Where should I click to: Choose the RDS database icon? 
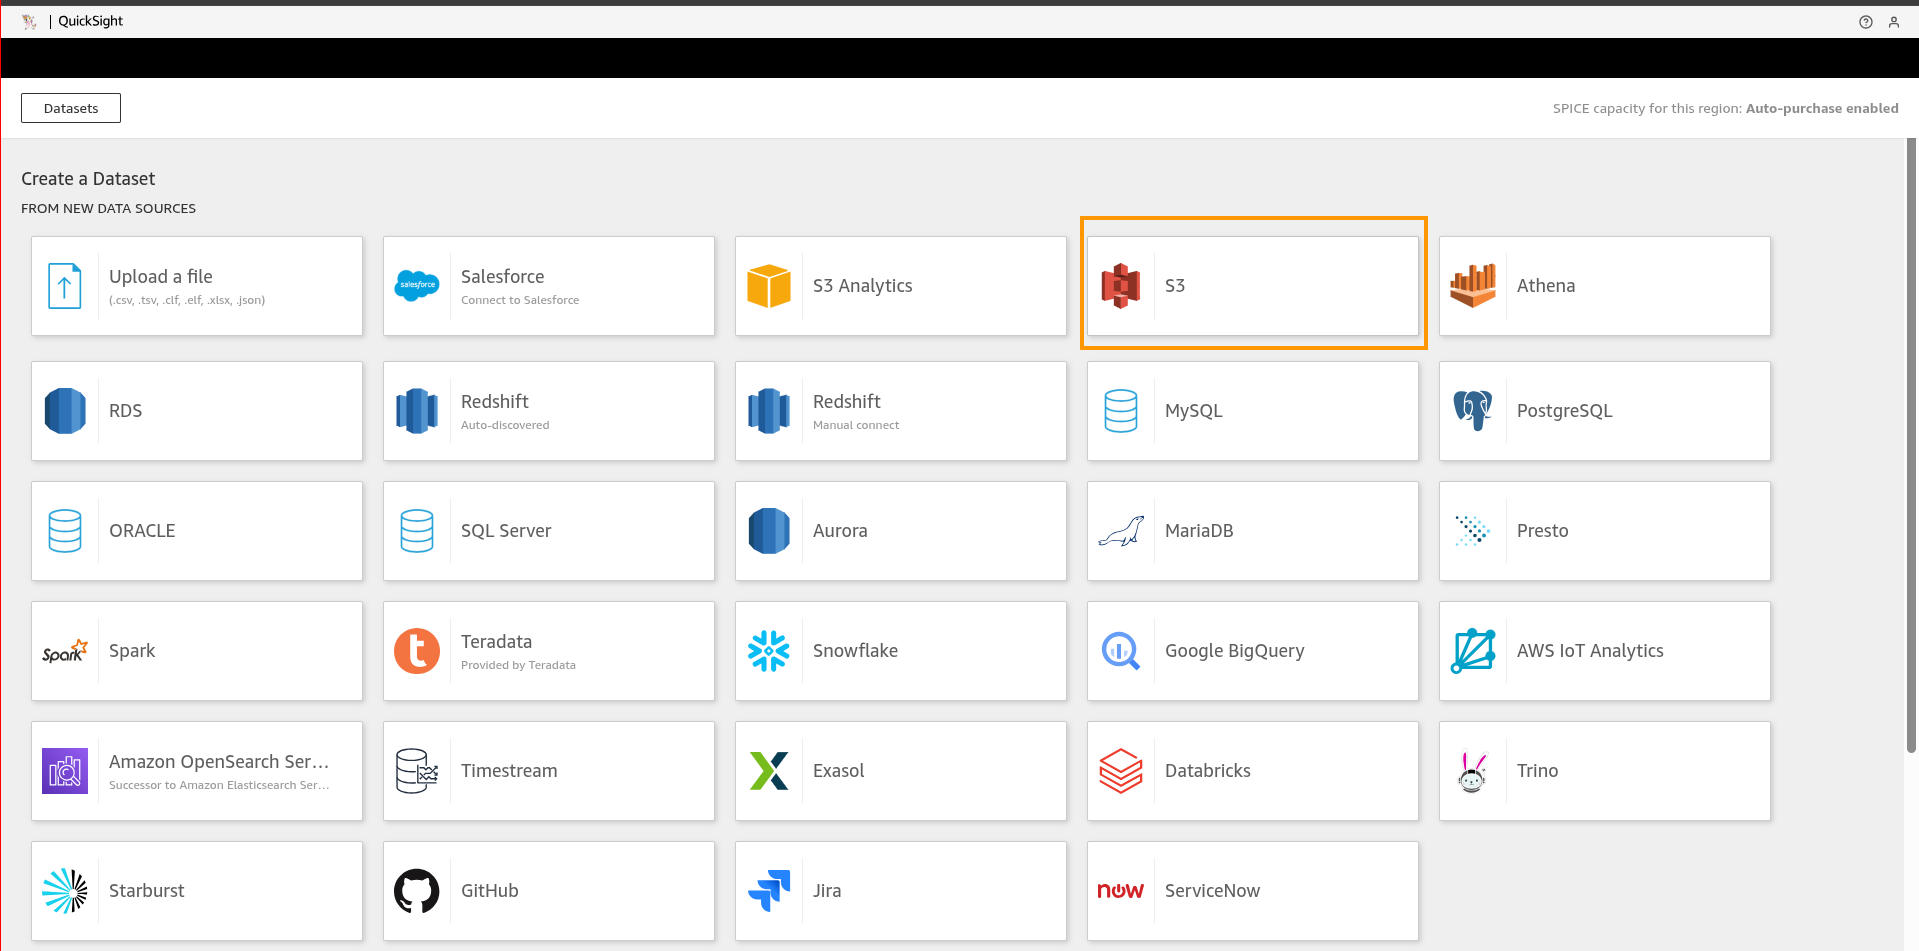tap(65, 411)
